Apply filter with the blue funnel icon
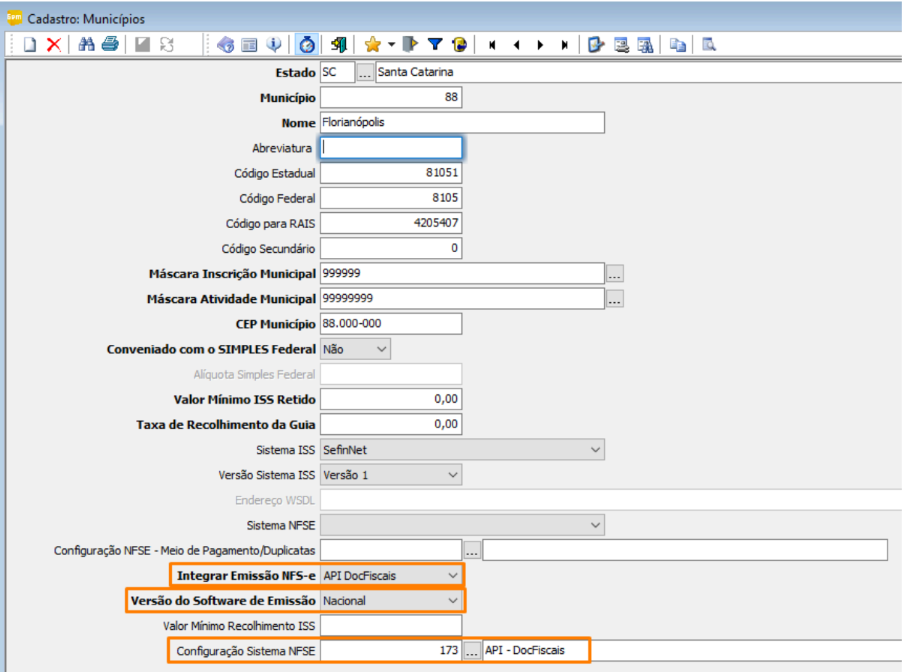Image resolution: width=903 pixels, height=672 pixels. point(435,44)
